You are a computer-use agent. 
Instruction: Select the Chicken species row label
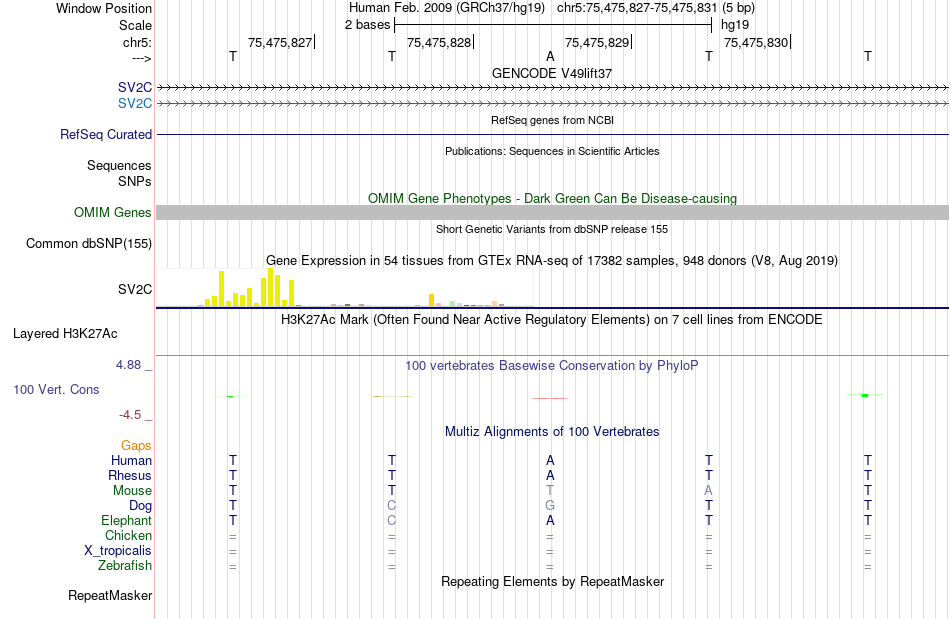pyautogui.click(x=128, y=536)
